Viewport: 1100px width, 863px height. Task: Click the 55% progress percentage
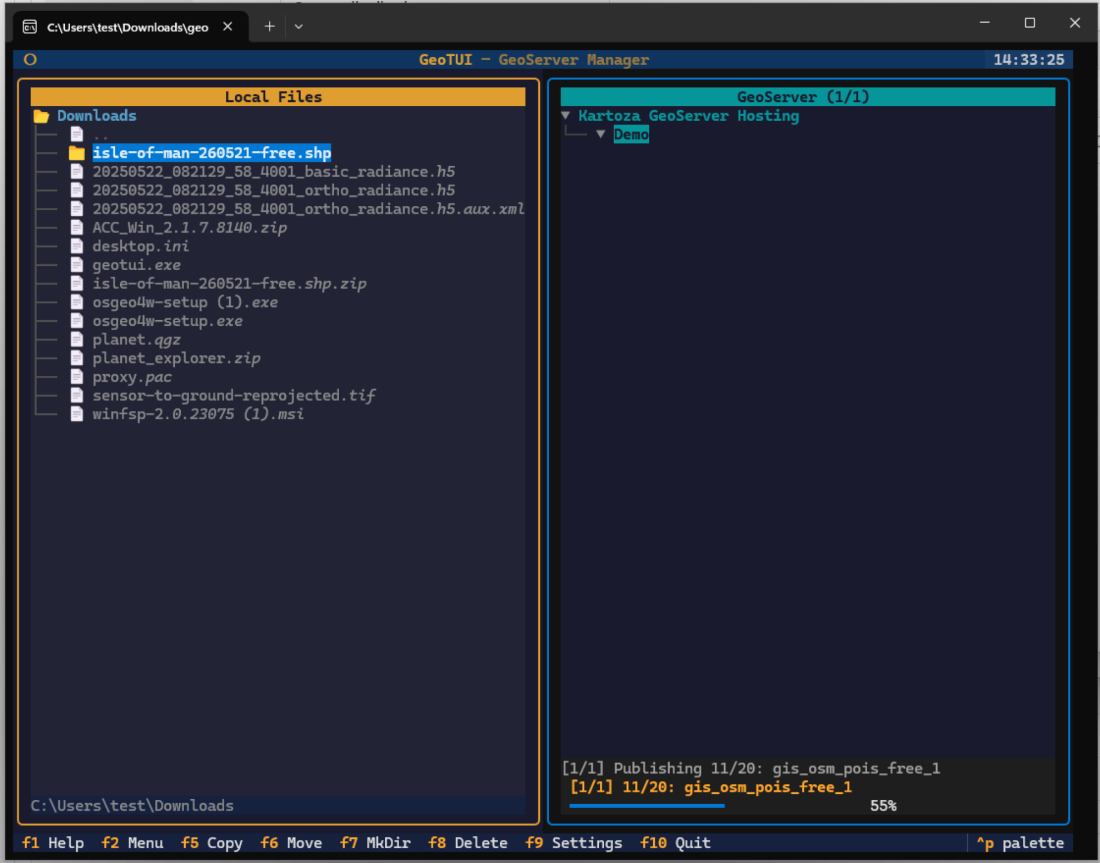(x=883, y=805)
